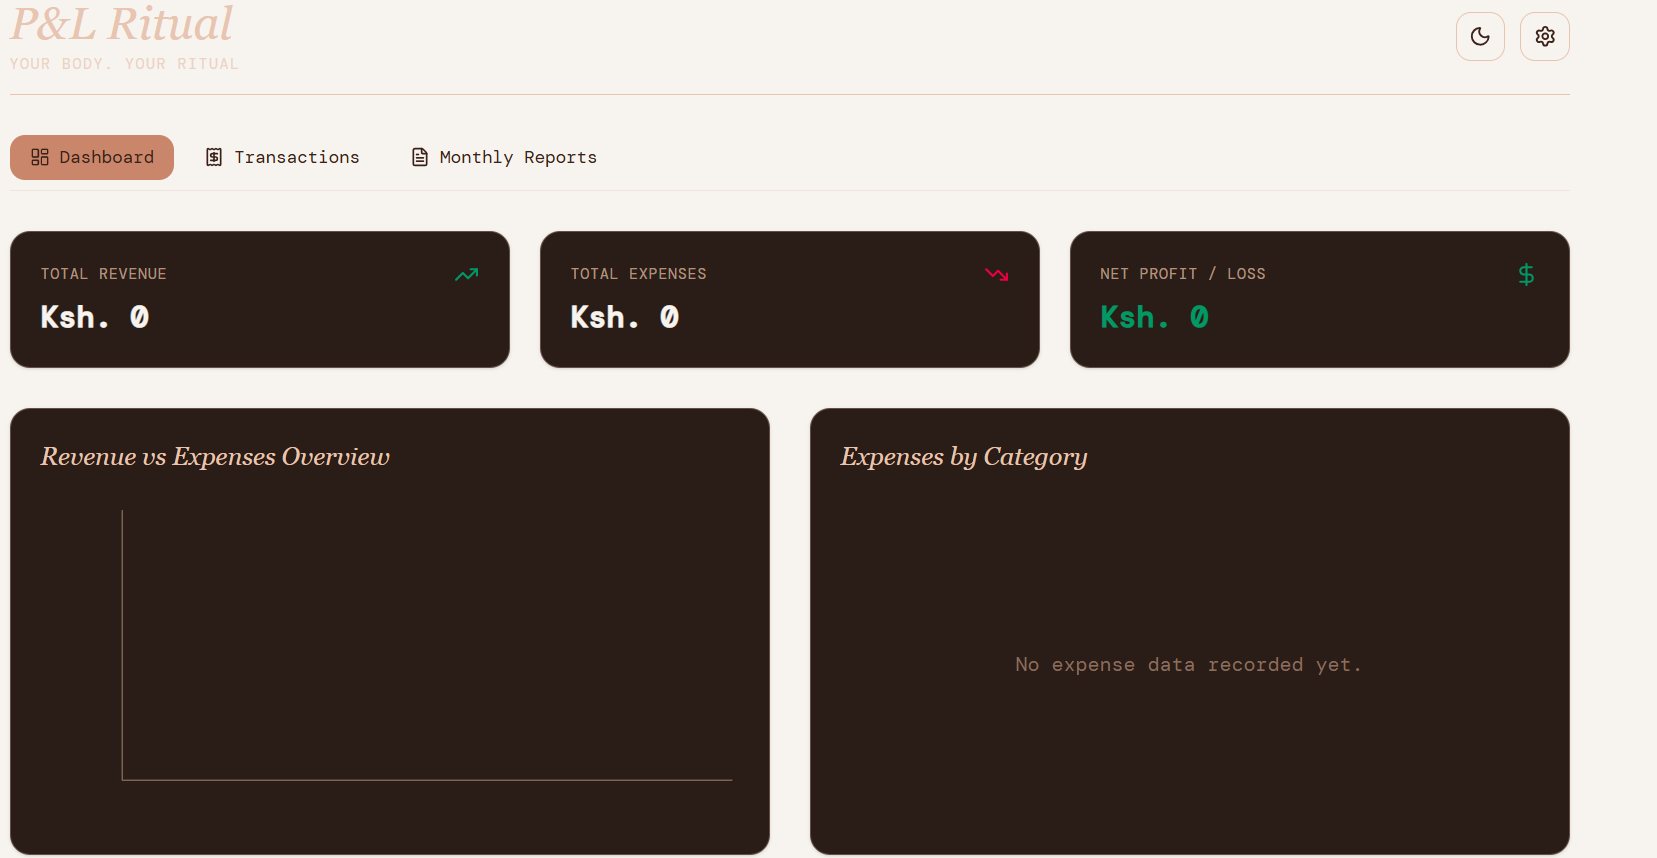1657x858 pixels.
Task: Click the 'Revenue vs Expenses Overview' heading
Action: [216, 457]
